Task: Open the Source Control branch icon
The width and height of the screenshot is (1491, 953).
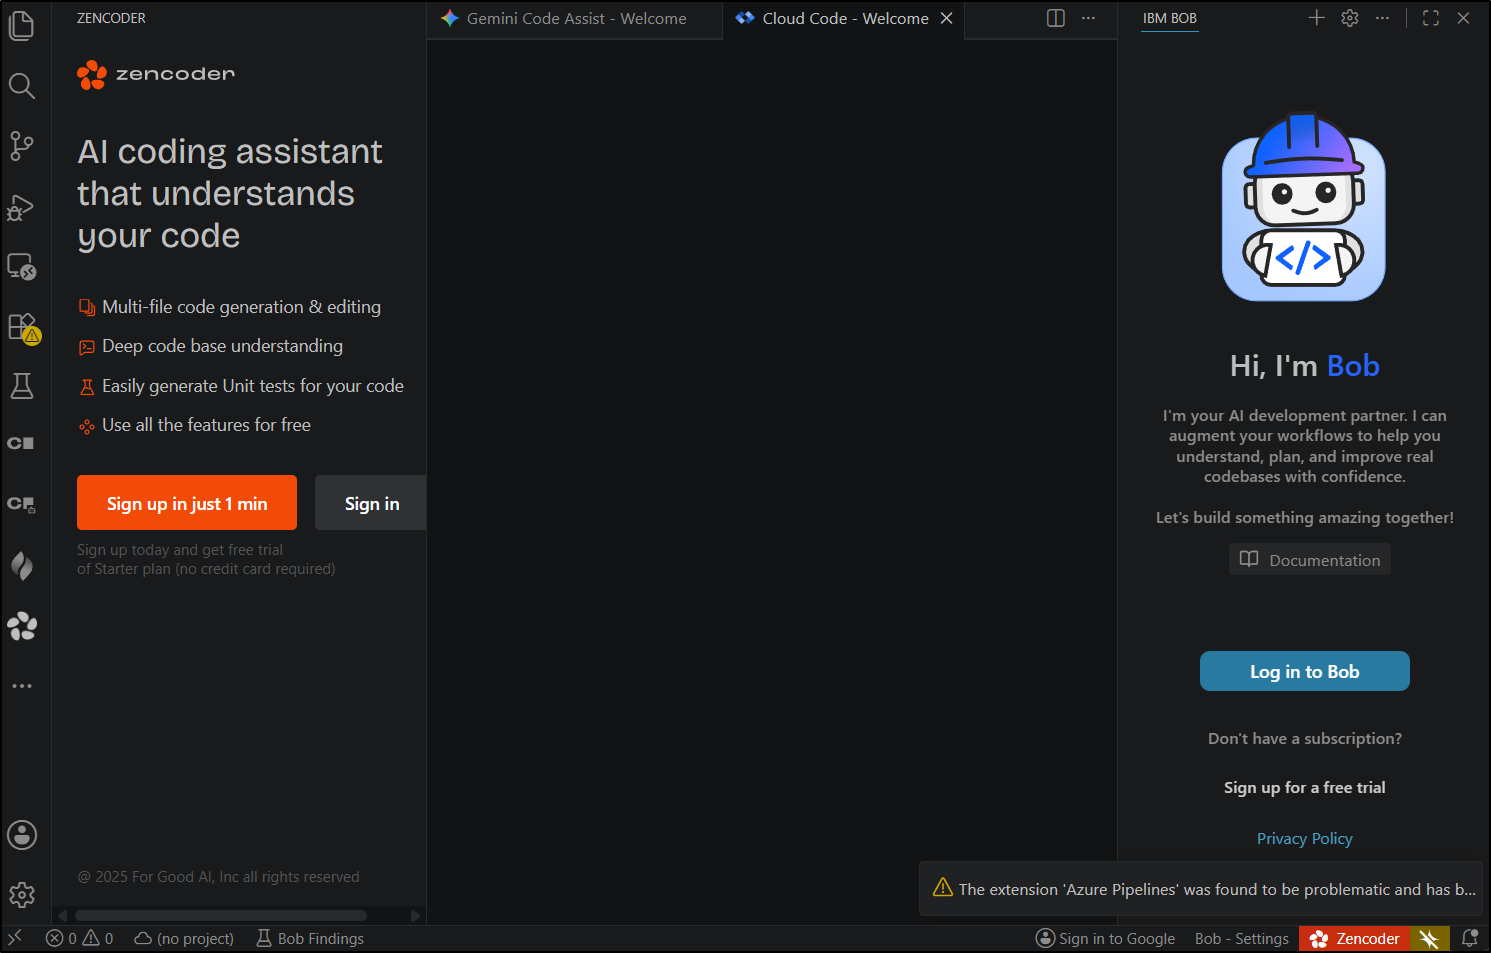Action: tap(22, 146)
